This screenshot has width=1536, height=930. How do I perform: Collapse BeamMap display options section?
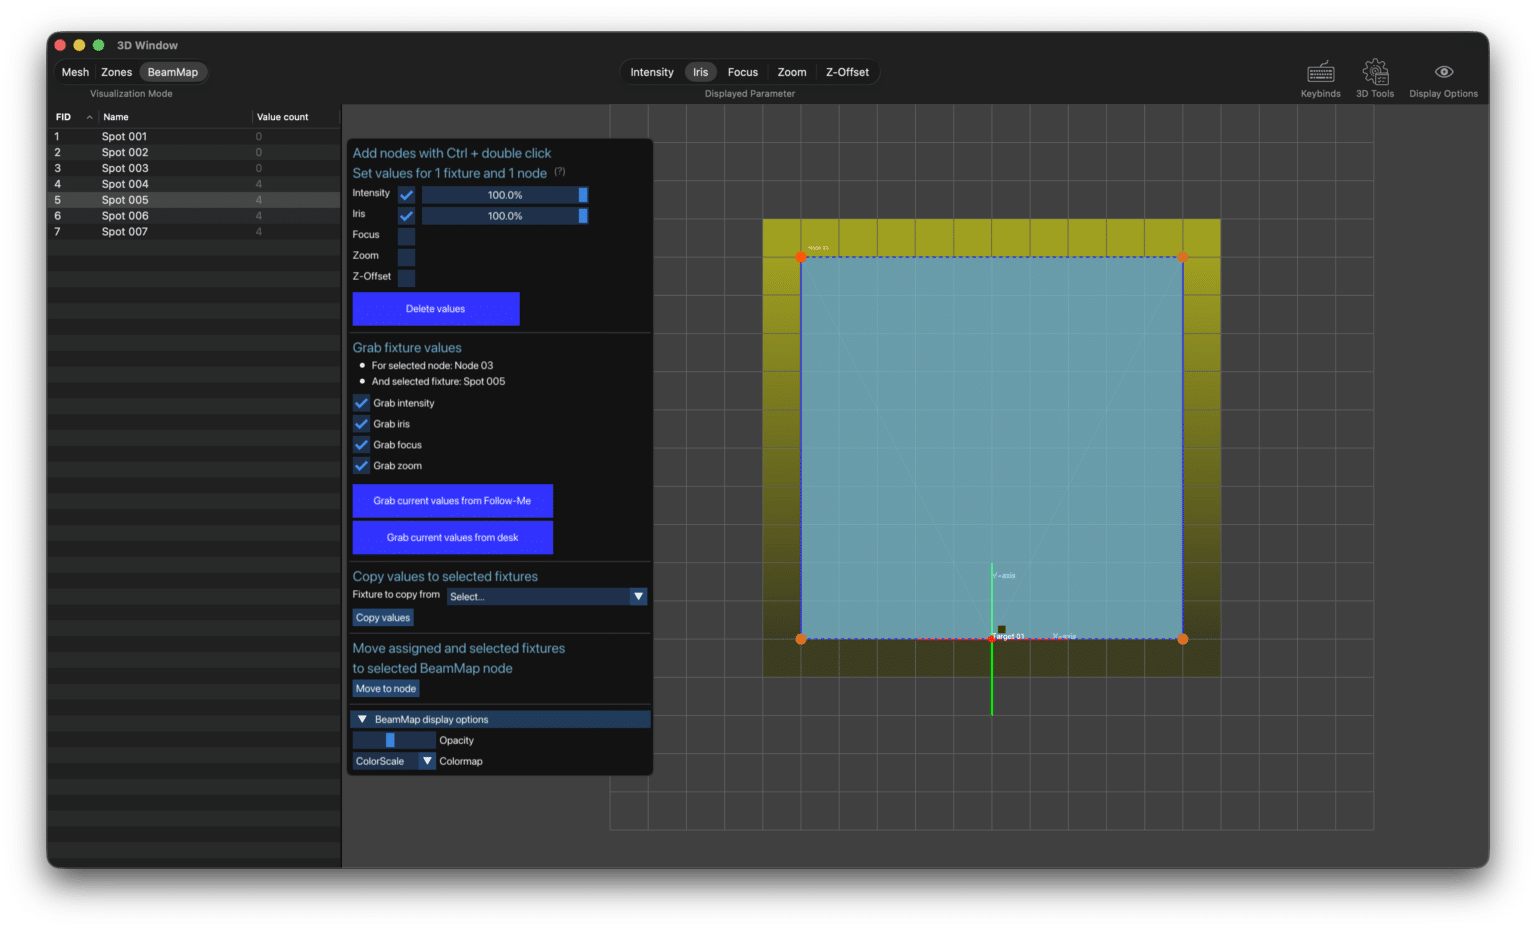point(500,720)
